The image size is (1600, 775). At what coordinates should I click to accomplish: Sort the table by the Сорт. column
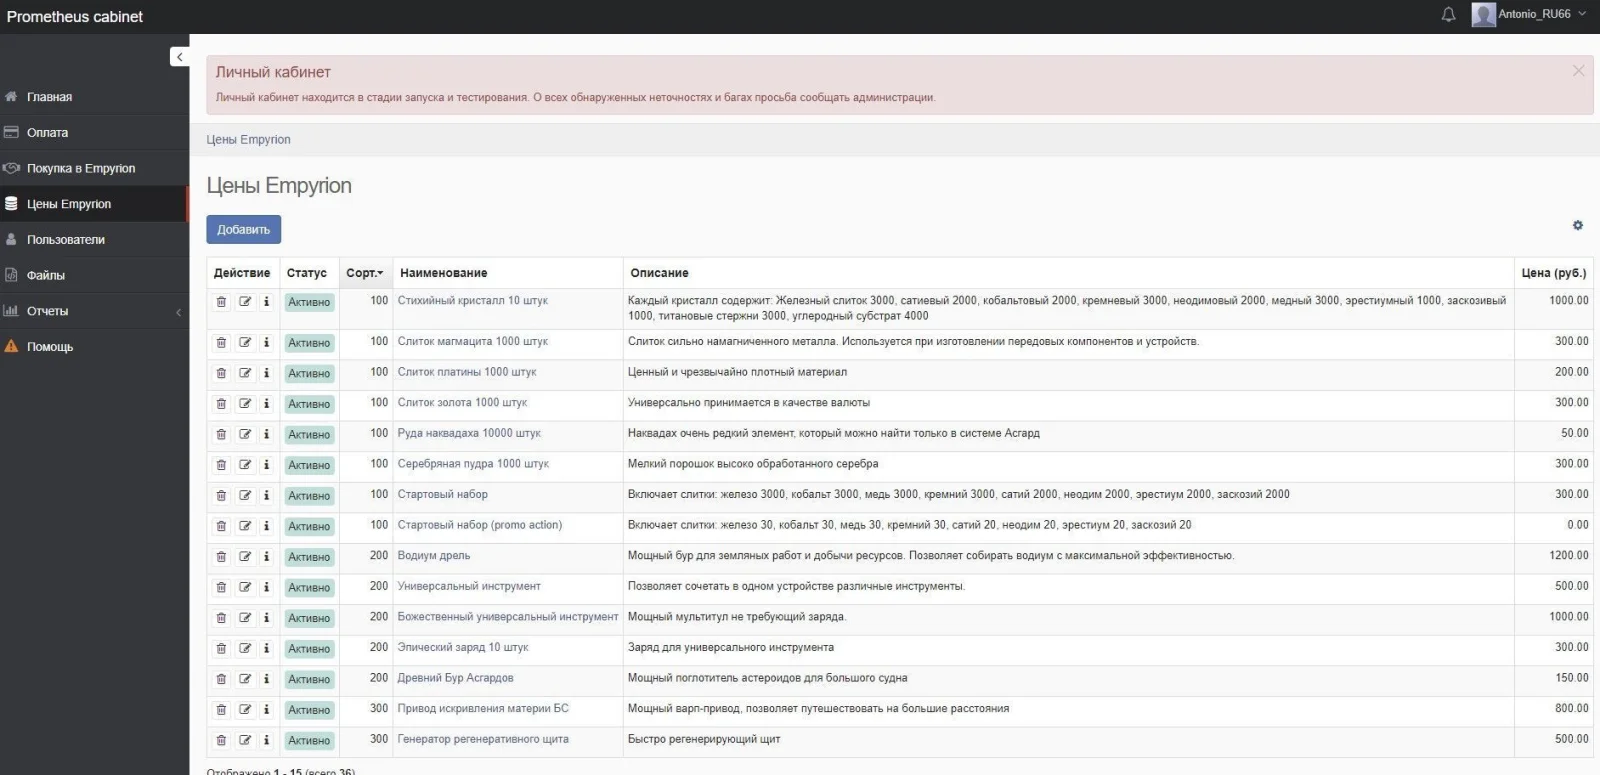click(x=364, y=273)
